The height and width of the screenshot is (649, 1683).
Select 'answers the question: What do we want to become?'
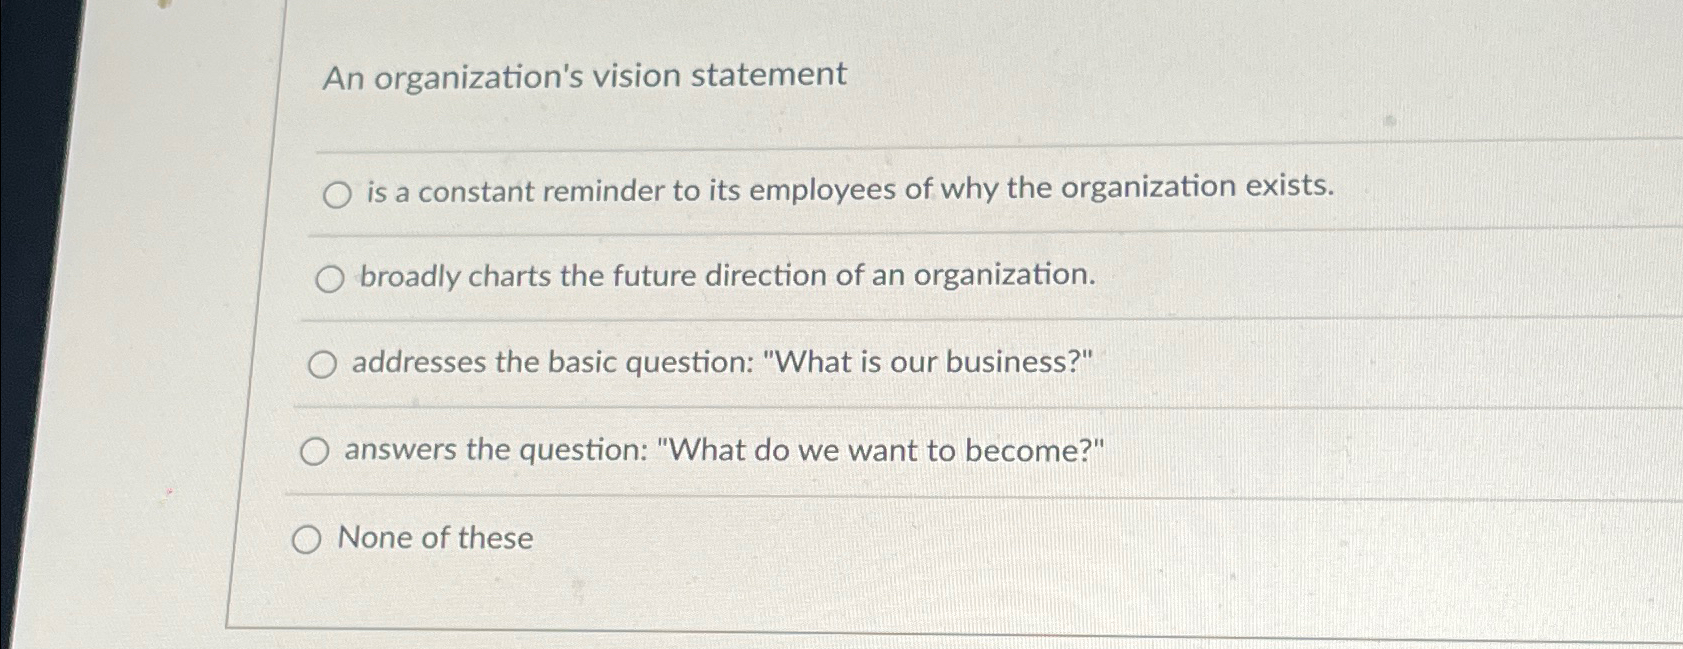click(315, 452)
